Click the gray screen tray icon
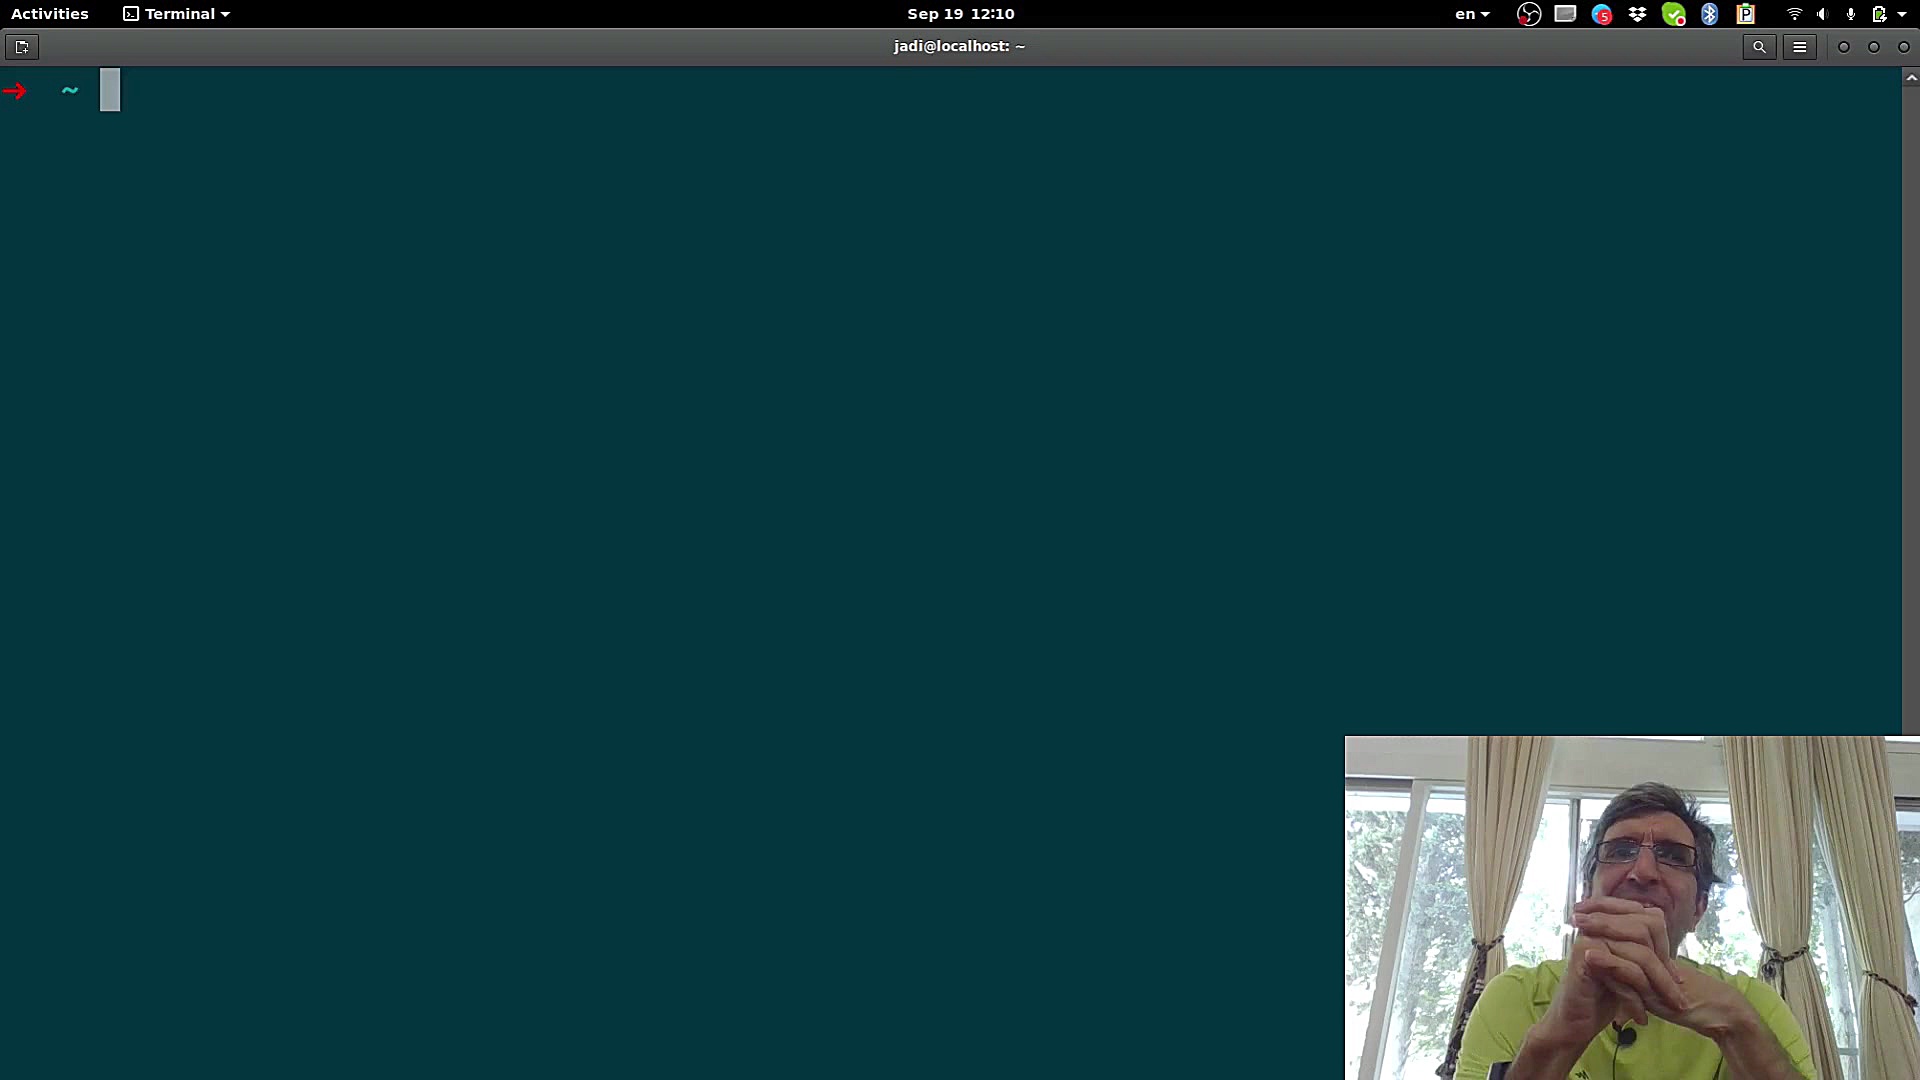This screenshot has height=1080, width=1920. pos(1565,14)
